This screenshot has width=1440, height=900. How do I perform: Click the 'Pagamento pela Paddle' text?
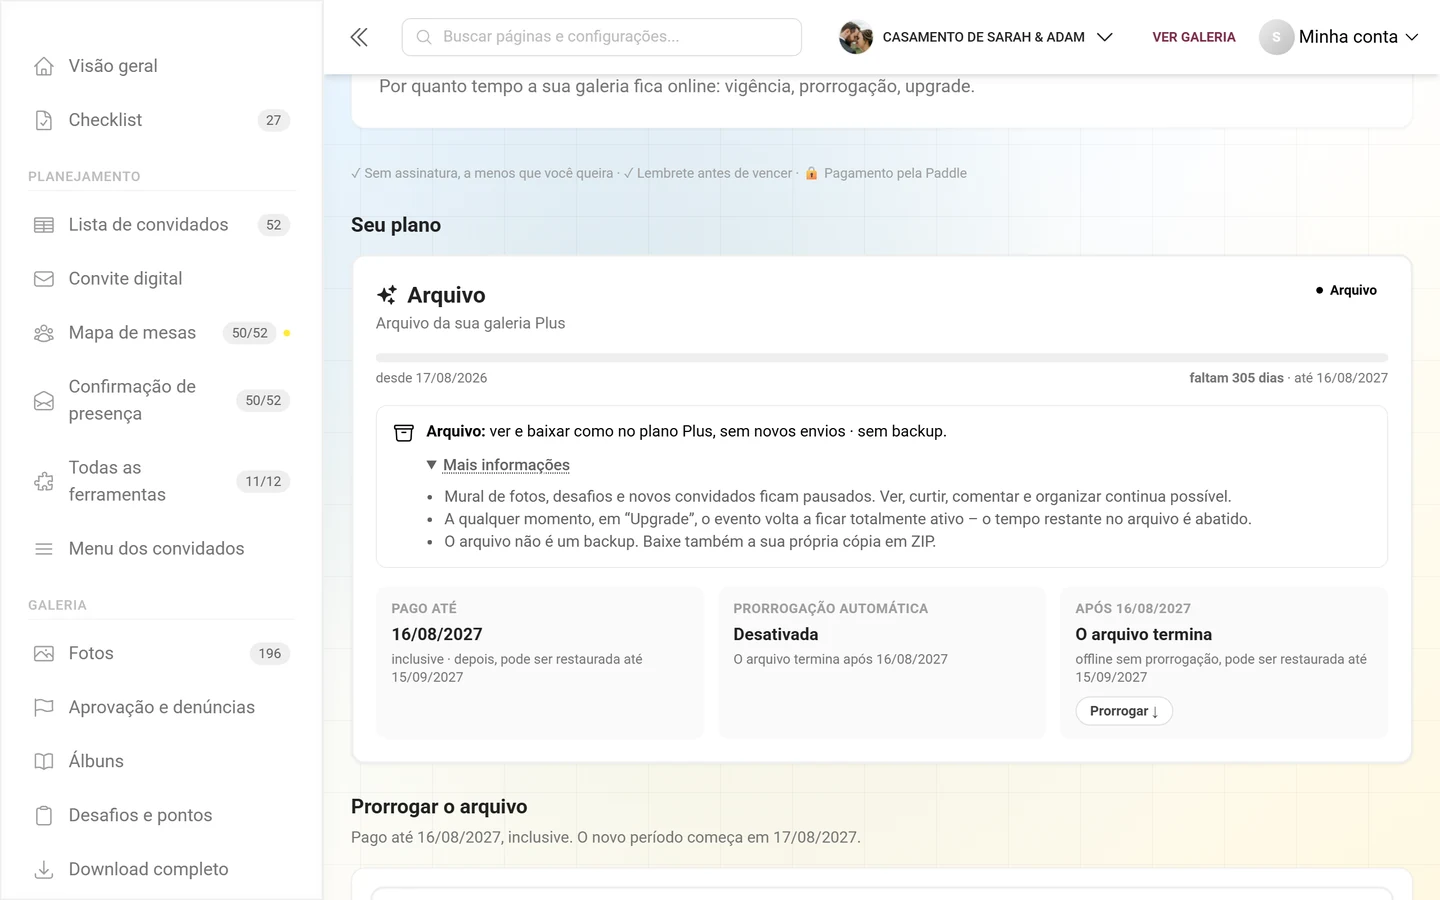[895, 173]
